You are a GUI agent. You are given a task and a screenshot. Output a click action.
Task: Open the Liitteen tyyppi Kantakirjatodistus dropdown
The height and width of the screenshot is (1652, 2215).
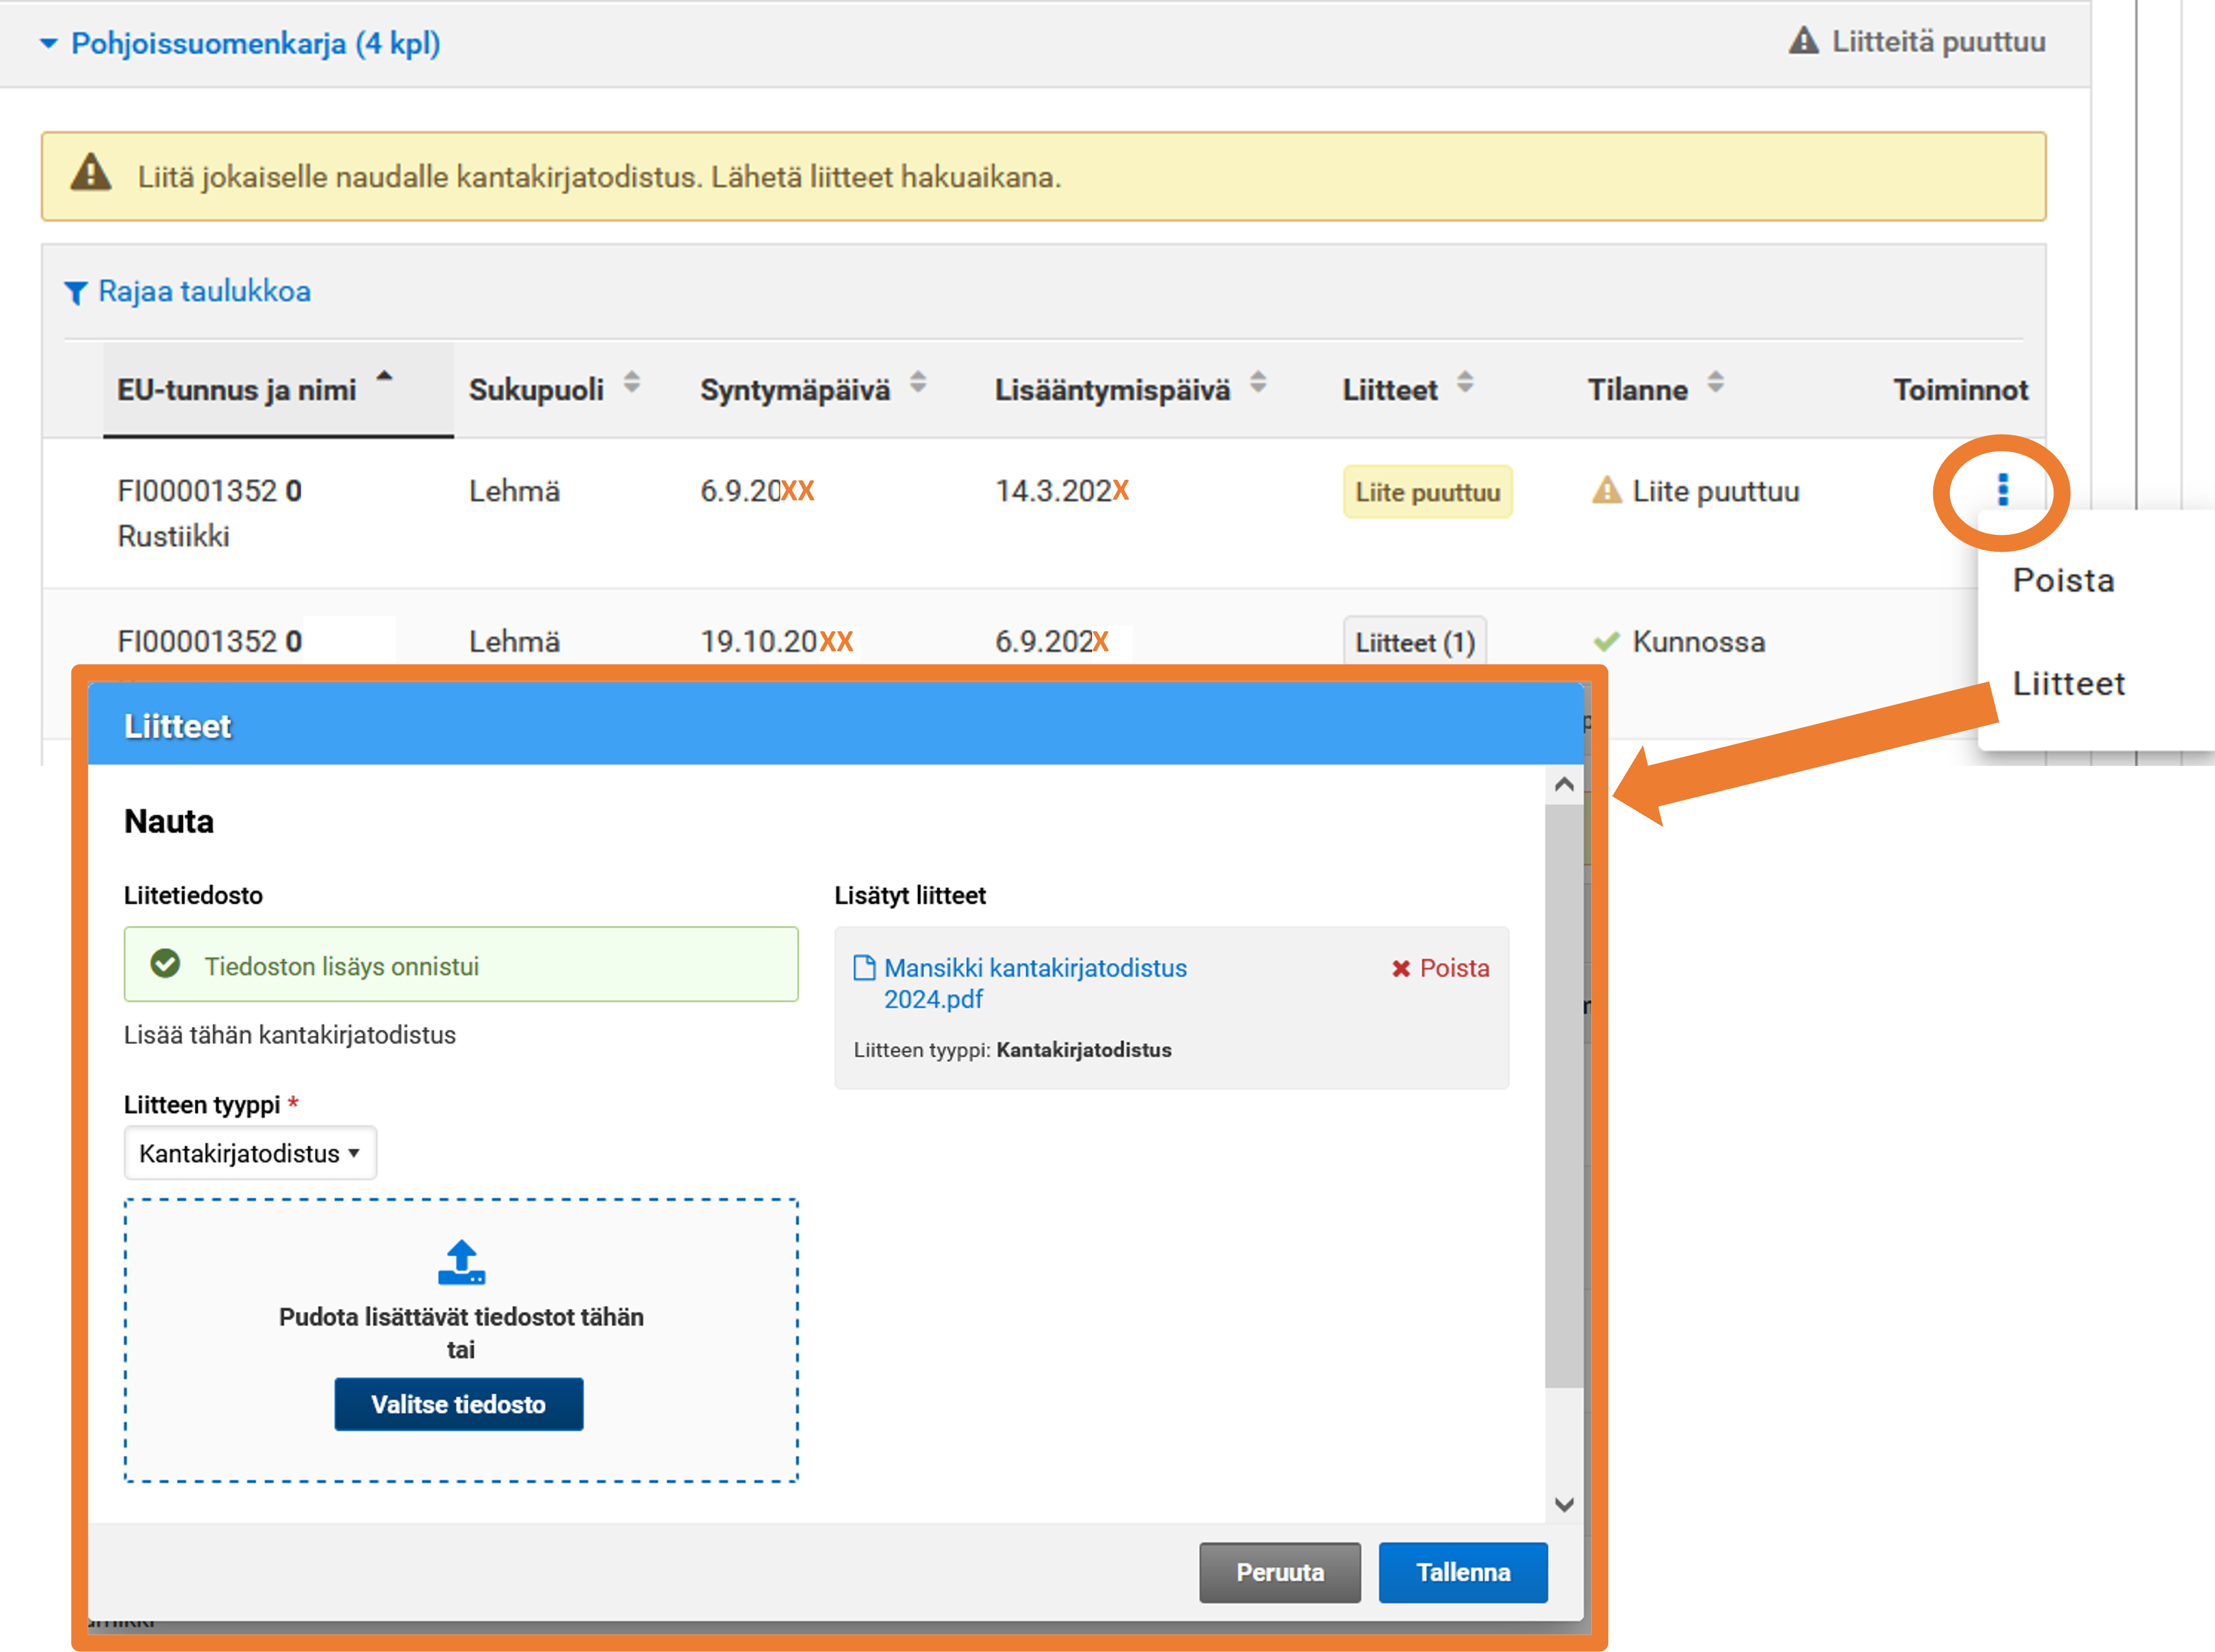(x=250, y=1153)
